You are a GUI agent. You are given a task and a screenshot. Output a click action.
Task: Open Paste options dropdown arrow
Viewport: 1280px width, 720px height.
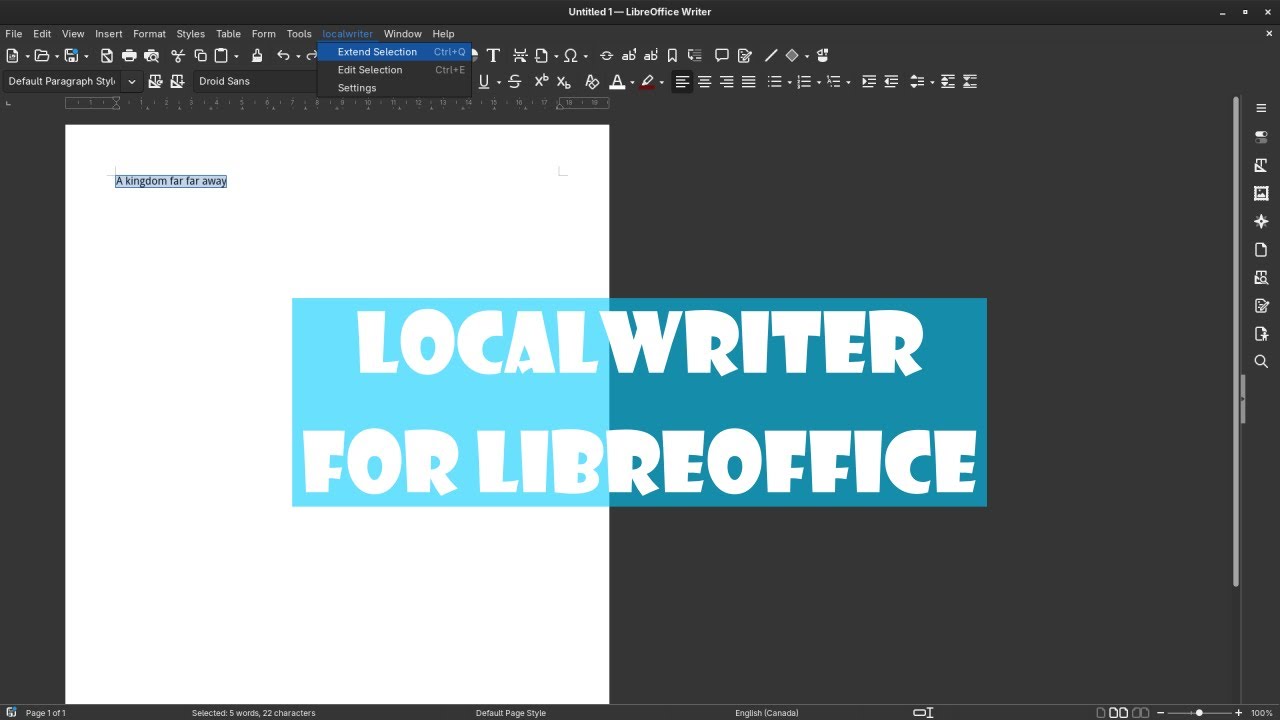pyautogui.click(x=236, y=56)
